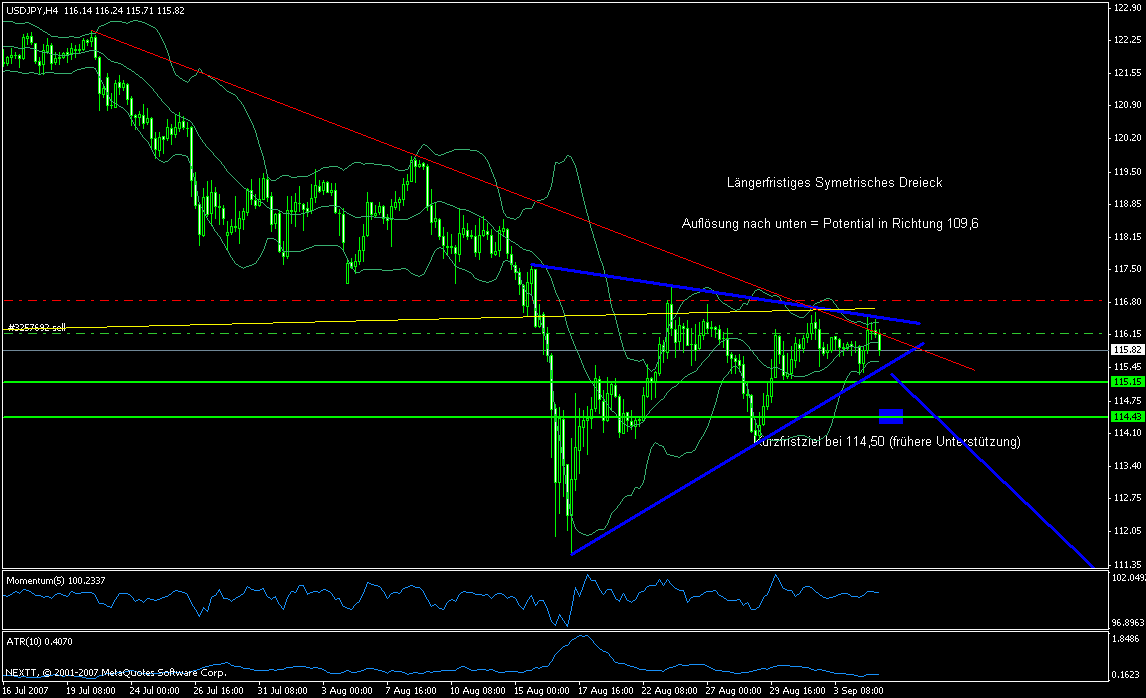Click the '26 Jul 16:00' time axis label
The height and width of the screenshot is (698, 1146).
[x=219, y=691]
